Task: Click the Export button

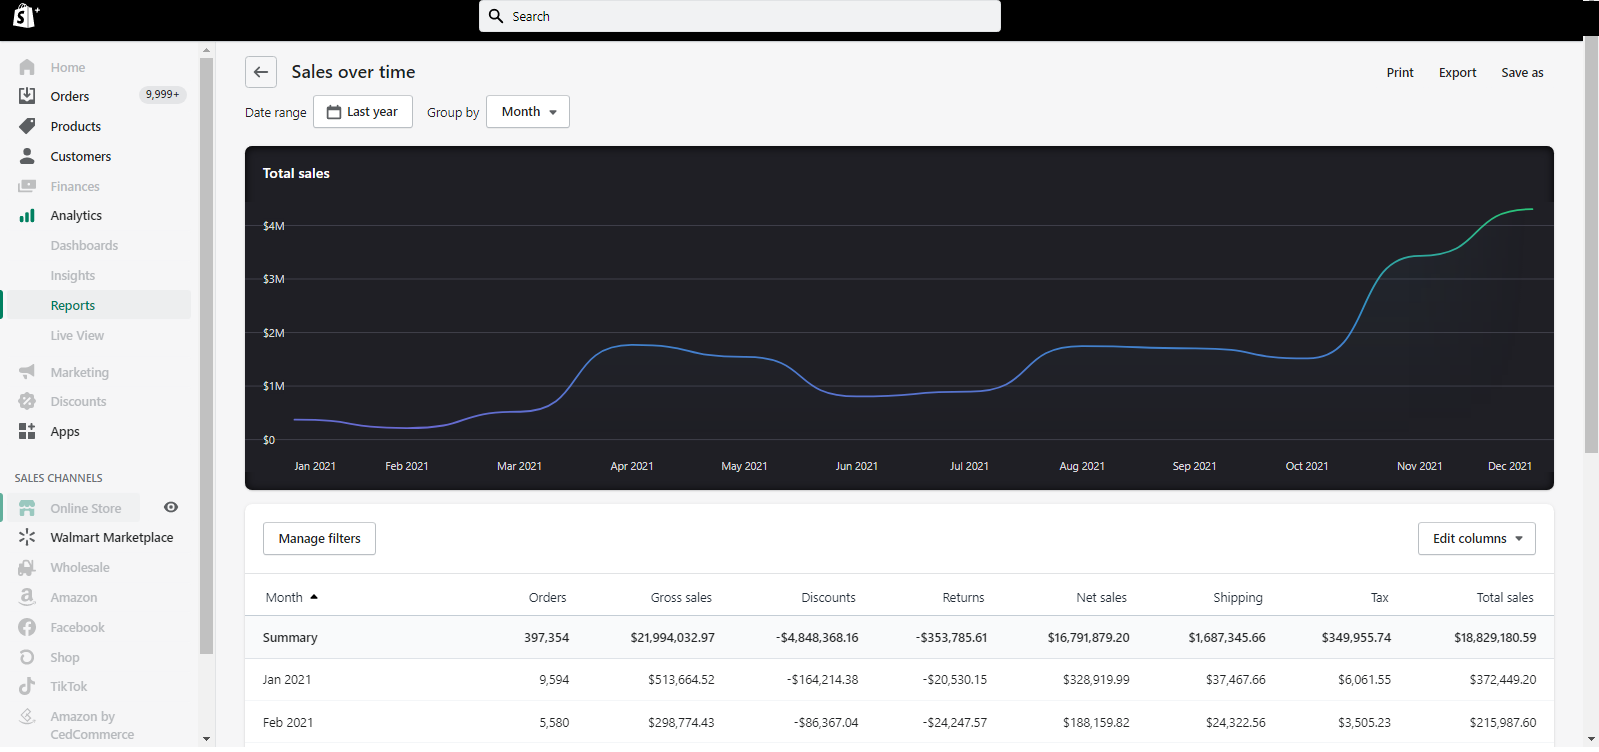Action: click(1457, 72)
